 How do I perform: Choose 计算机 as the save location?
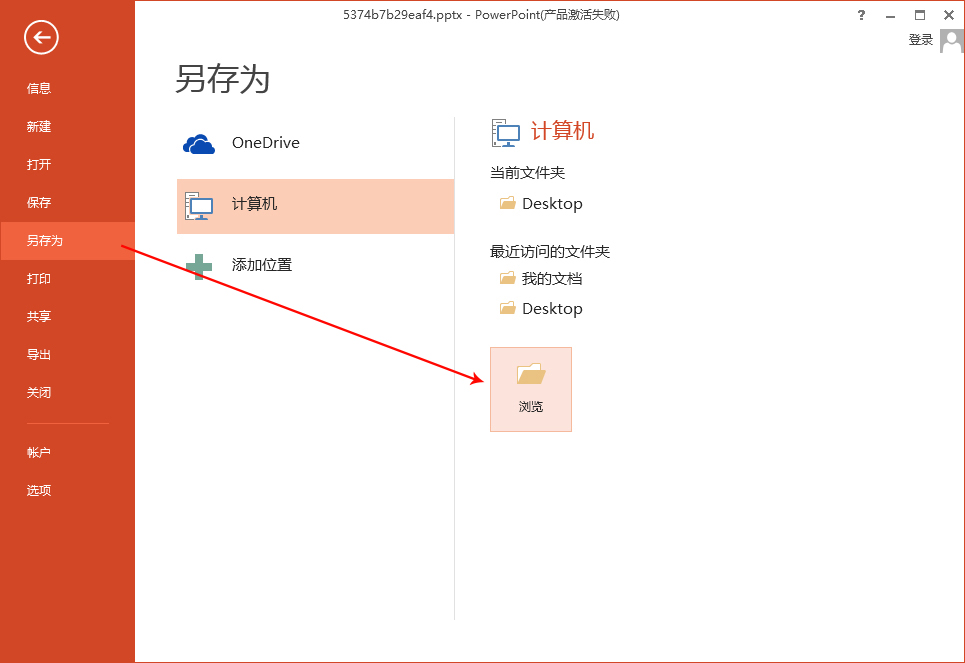[x=315, y=206]
